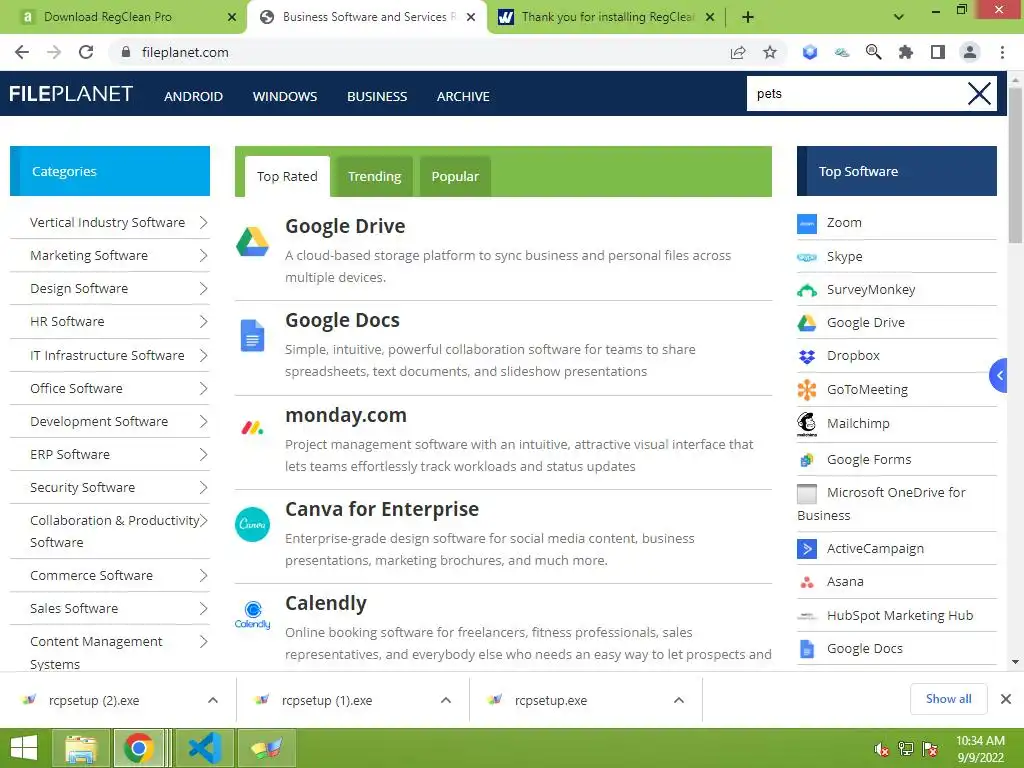Viewport: 1024px width, 768px height.
Task: Open the WINDOWS menu item
Action: click(x=285, y=97)
